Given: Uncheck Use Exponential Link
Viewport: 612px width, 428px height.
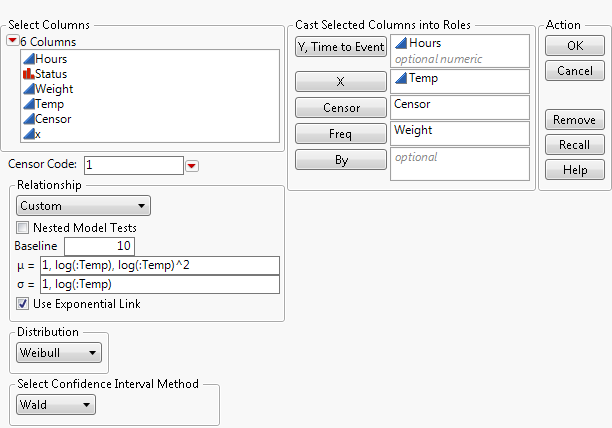Looking at the screenshot, I should click(23, 304).
